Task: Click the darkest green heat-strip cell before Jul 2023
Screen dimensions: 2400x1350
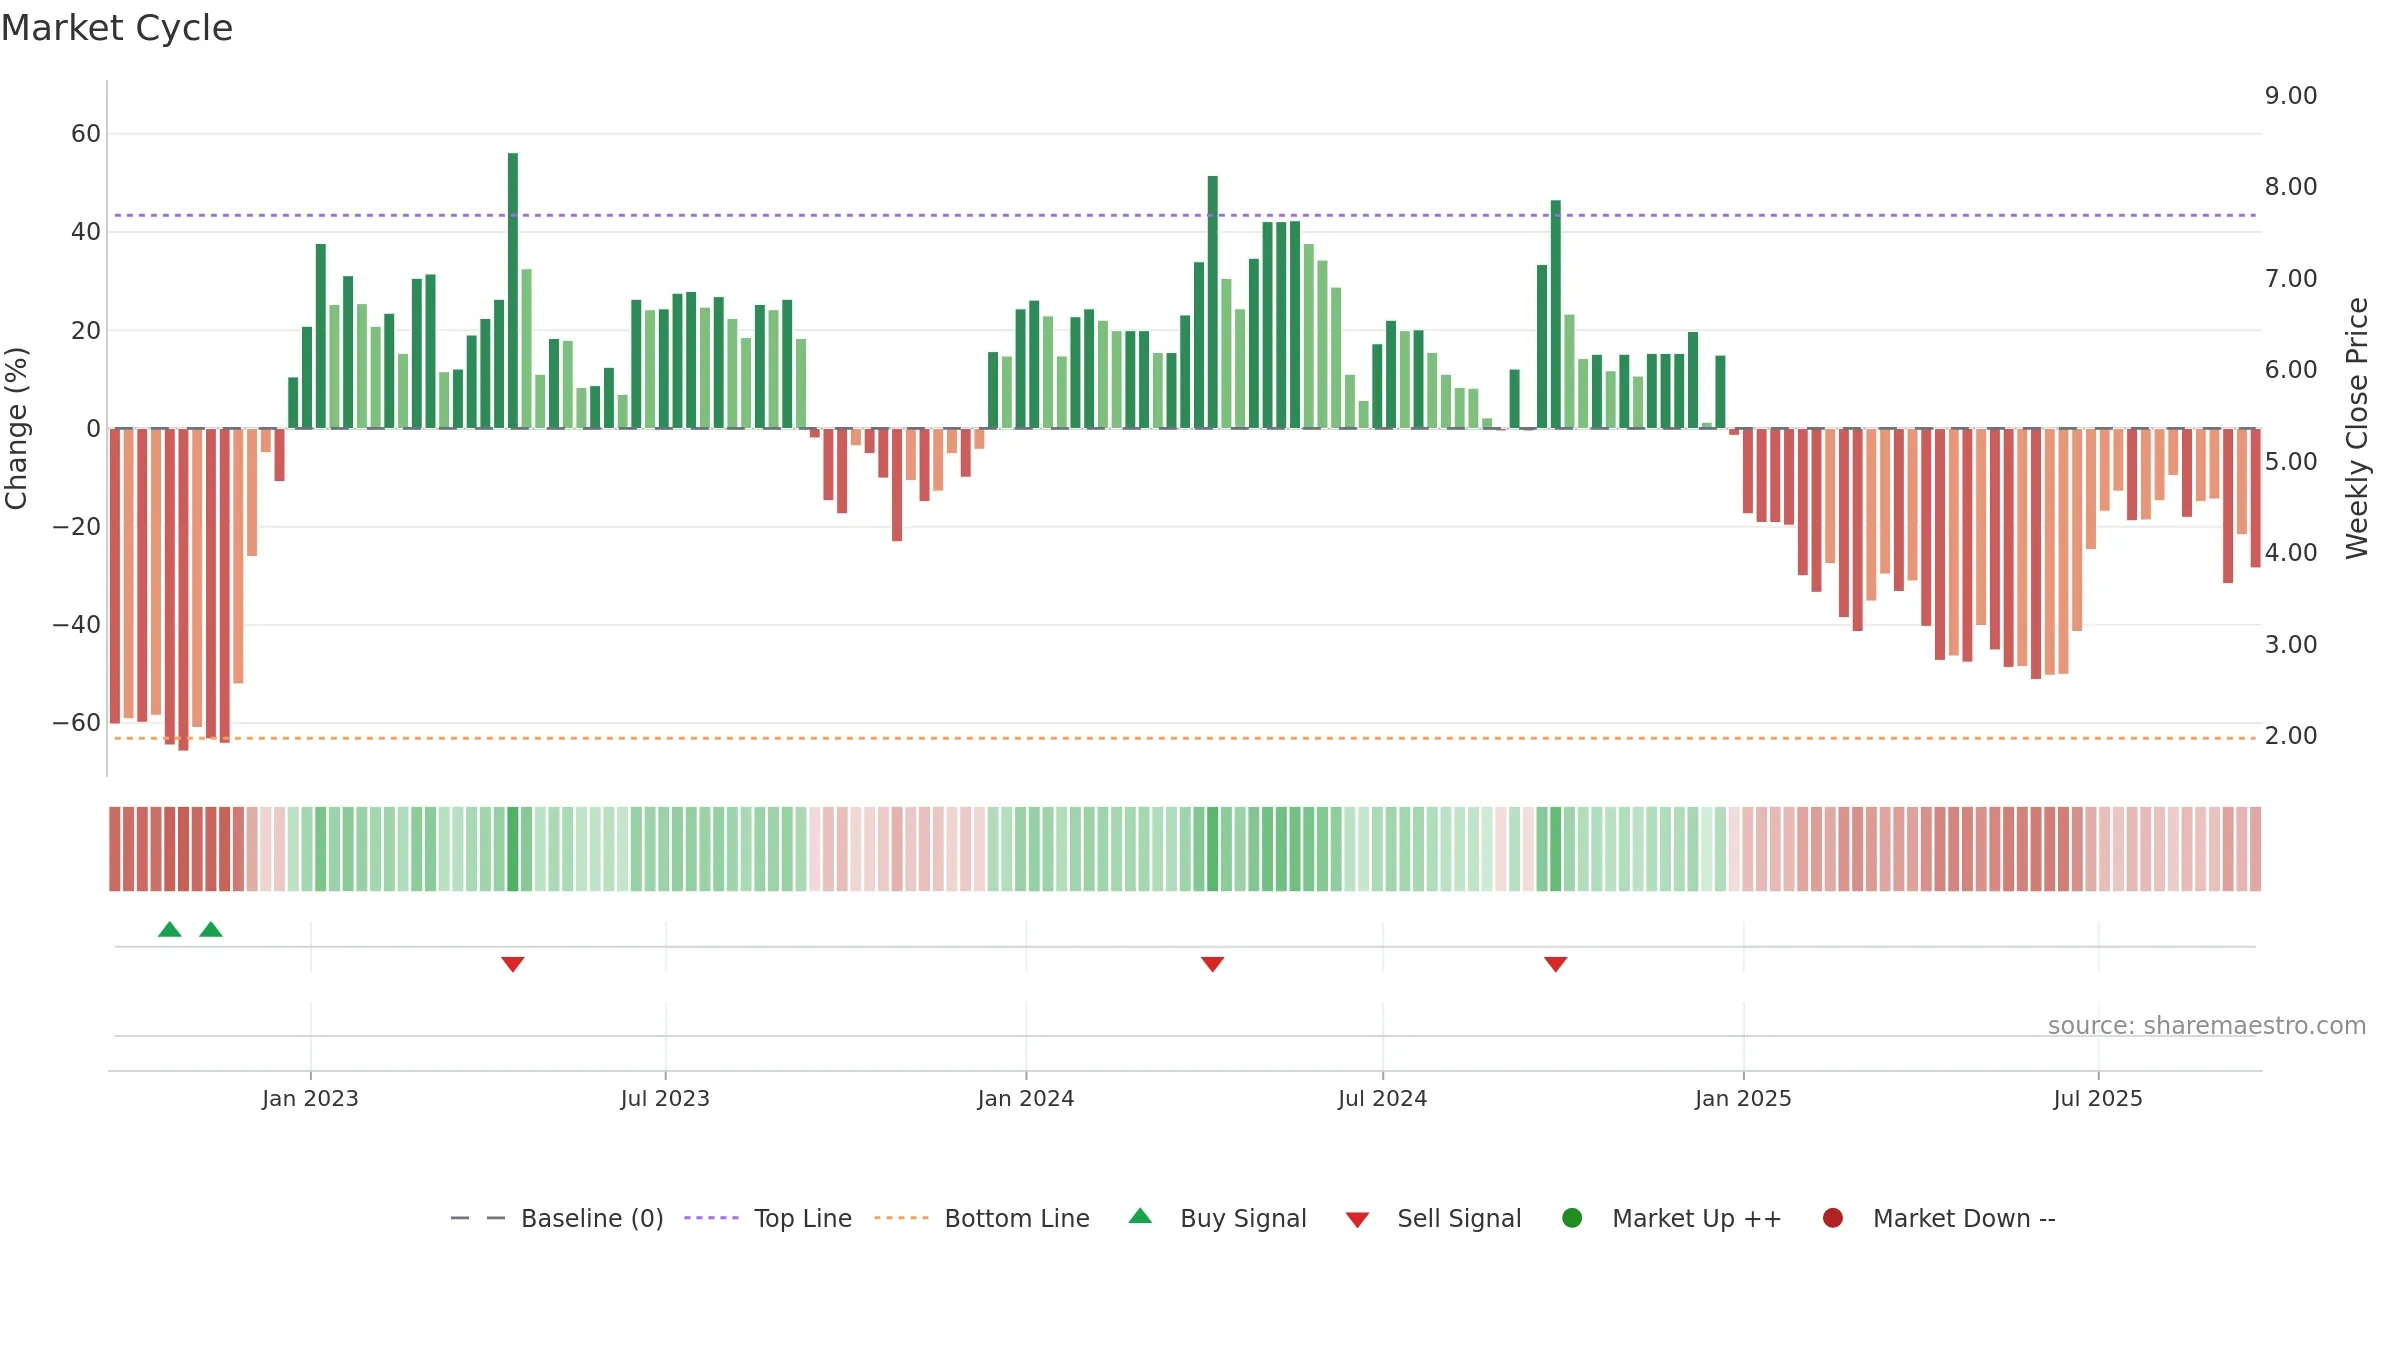Action: [513, 848]
